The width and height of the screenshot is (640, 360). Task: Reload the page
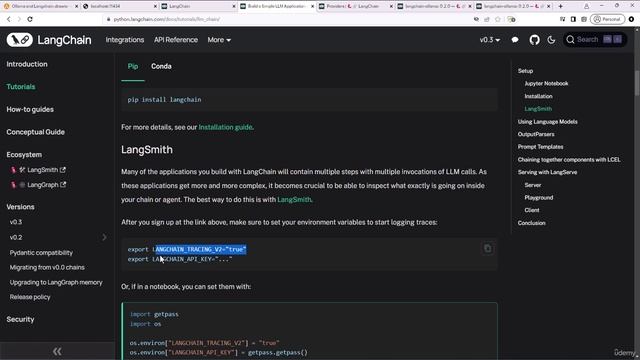(30, 19)
